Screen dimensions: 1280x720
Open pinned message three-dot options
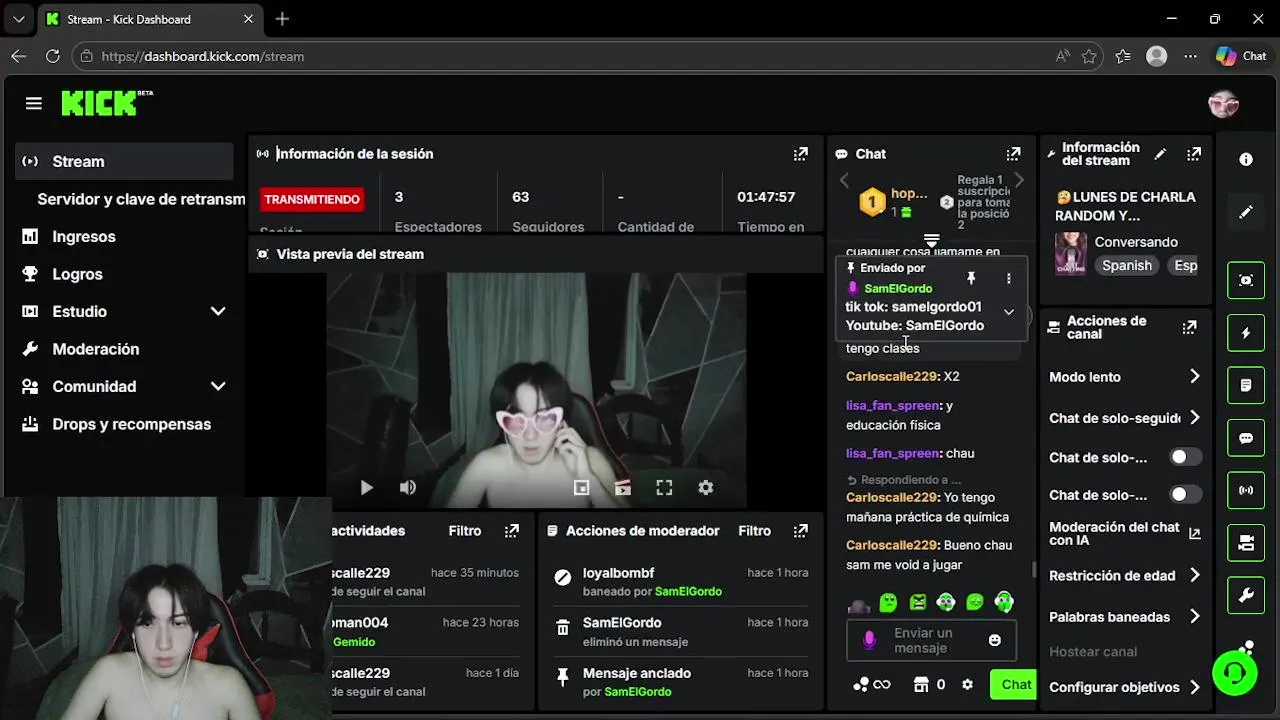[x=1008, y=278]
